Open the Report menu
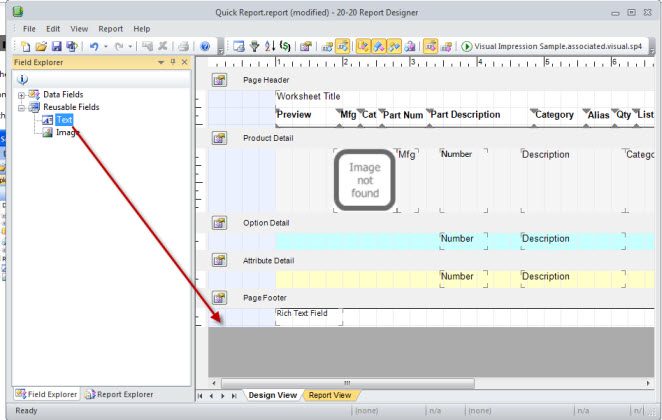 [x=111, y=29]
